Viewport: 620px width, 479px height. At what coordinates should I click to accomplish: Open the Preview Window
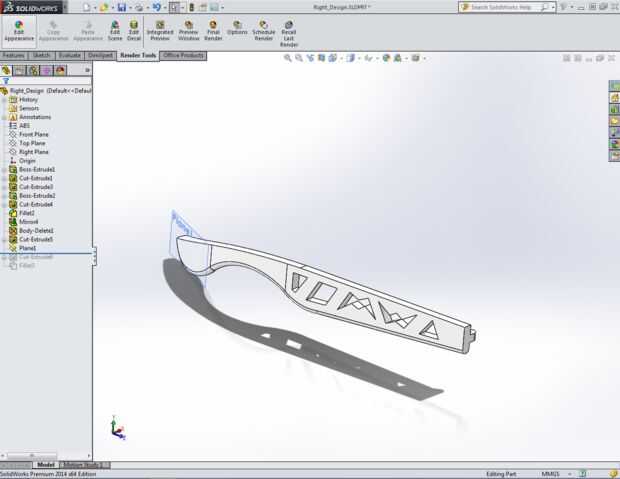point(189,31)
